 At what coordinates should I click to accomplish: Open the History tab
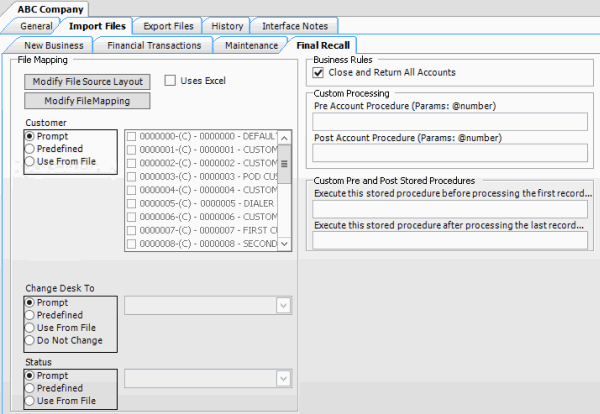point(227,26)
